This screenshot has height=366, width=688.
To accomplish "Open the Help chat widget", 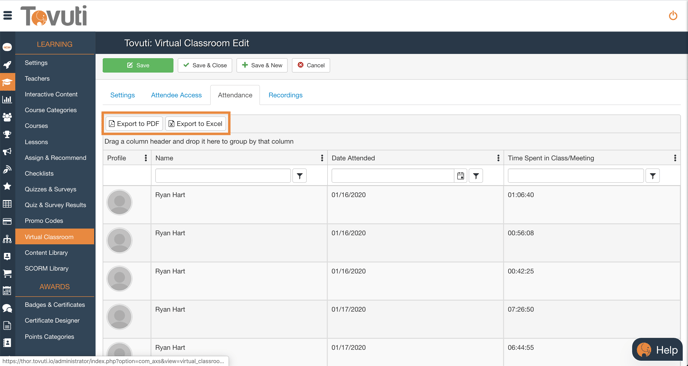I will click(657, 350).
